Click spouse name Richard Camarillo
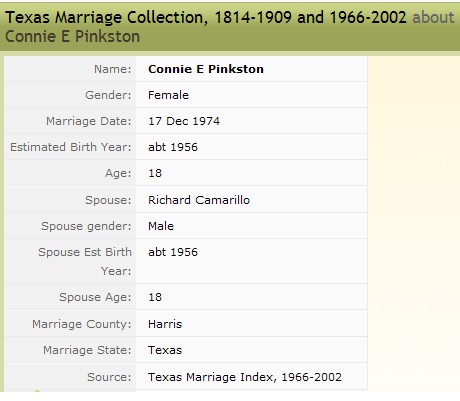This screenshot has width=460, height=401. pyautogui.click(x=199, y=200)
